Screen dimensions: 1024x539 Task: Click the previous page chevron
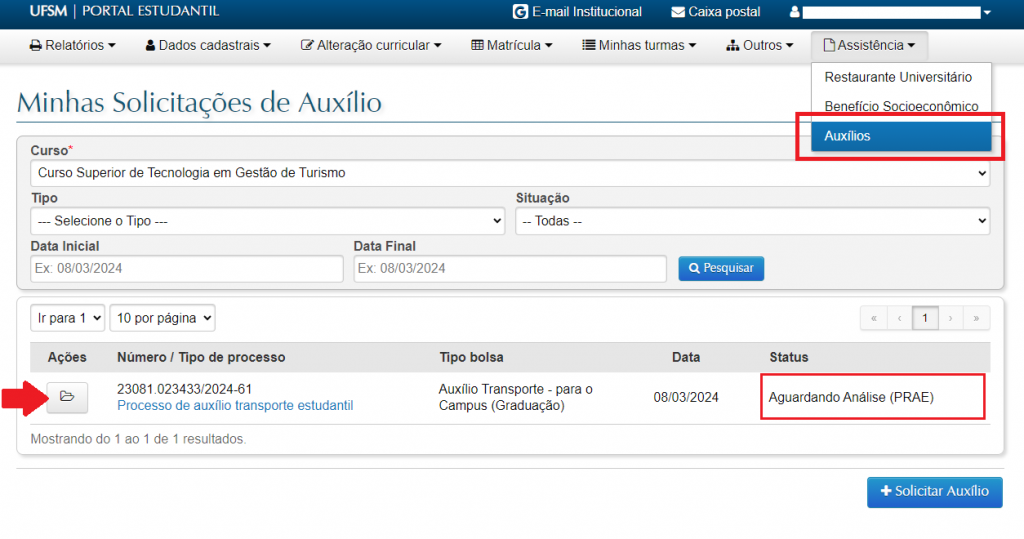pyautogui.click(x=900, y=318)
